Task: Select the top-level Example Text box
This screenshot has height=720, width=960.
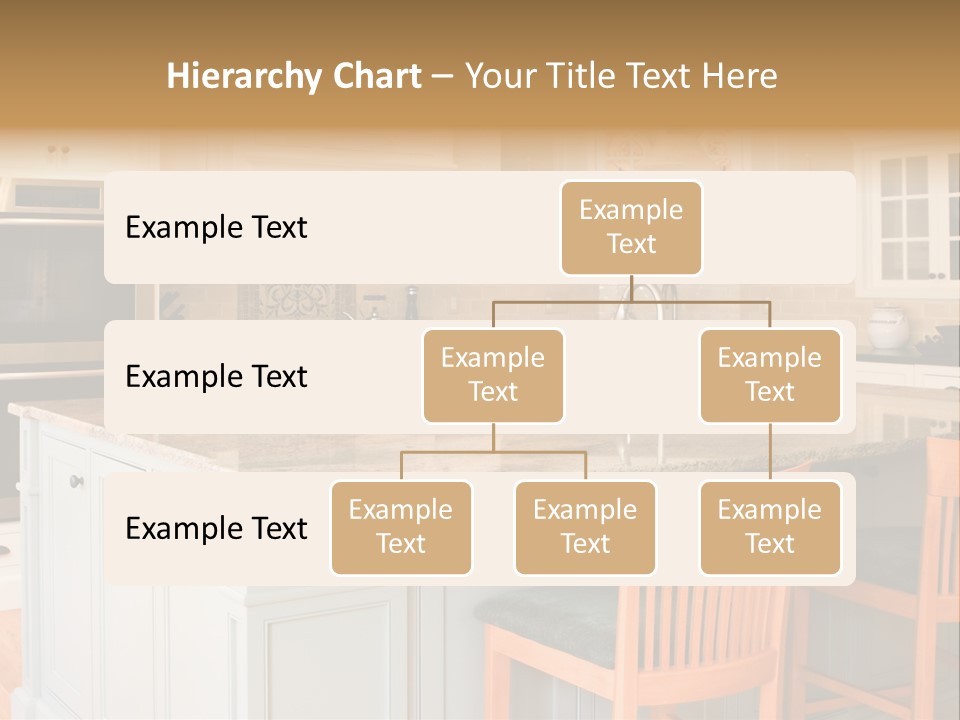Action: 631,228
